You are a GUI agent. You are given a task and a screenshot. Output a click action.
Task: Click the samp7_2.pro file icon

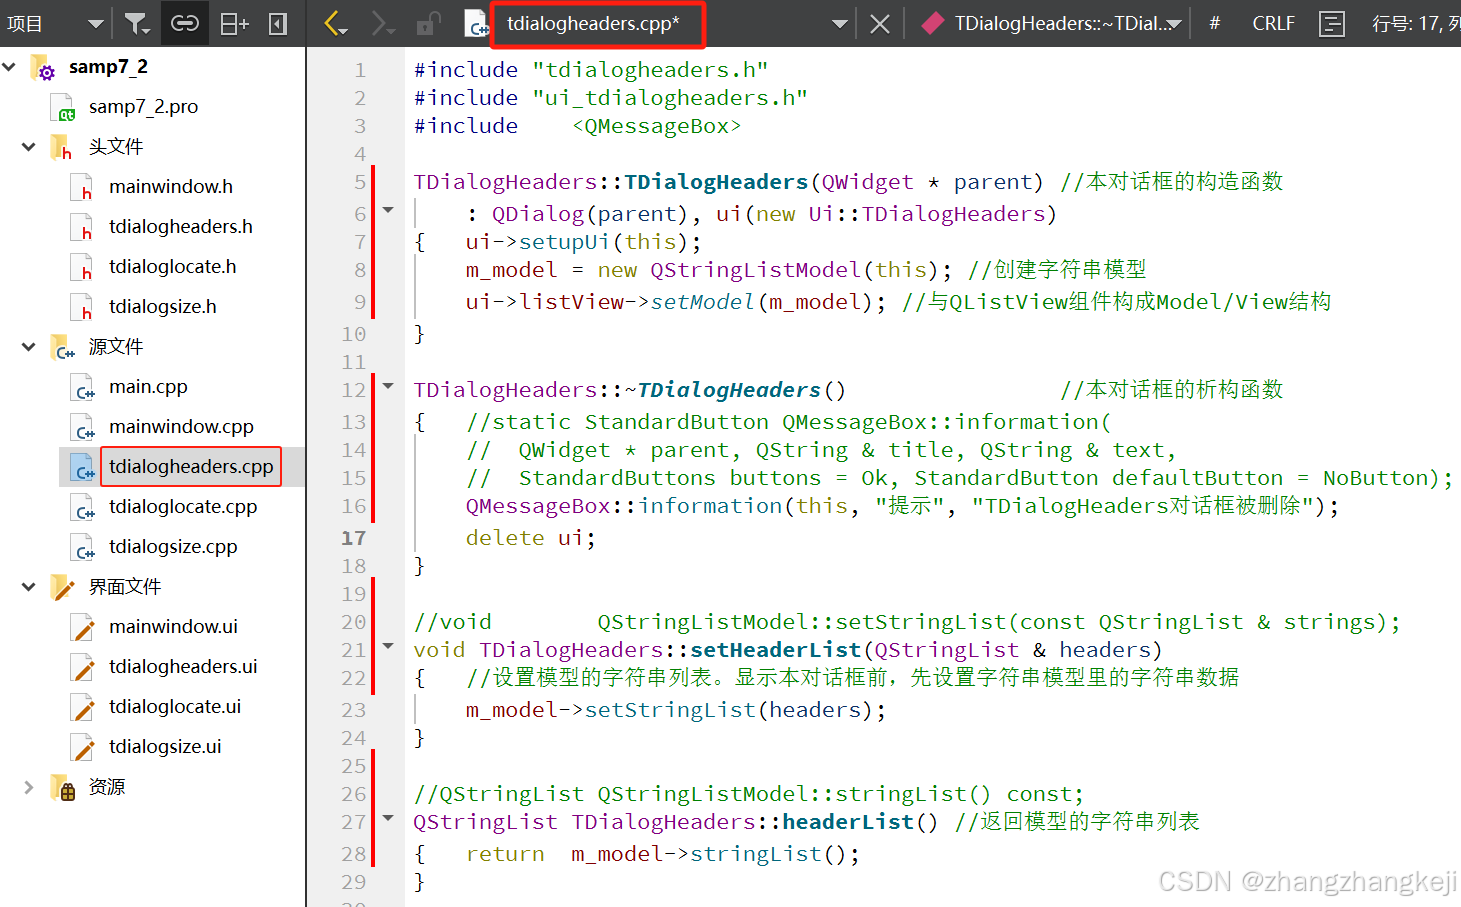pyautogui.click(x=63, y=108)
